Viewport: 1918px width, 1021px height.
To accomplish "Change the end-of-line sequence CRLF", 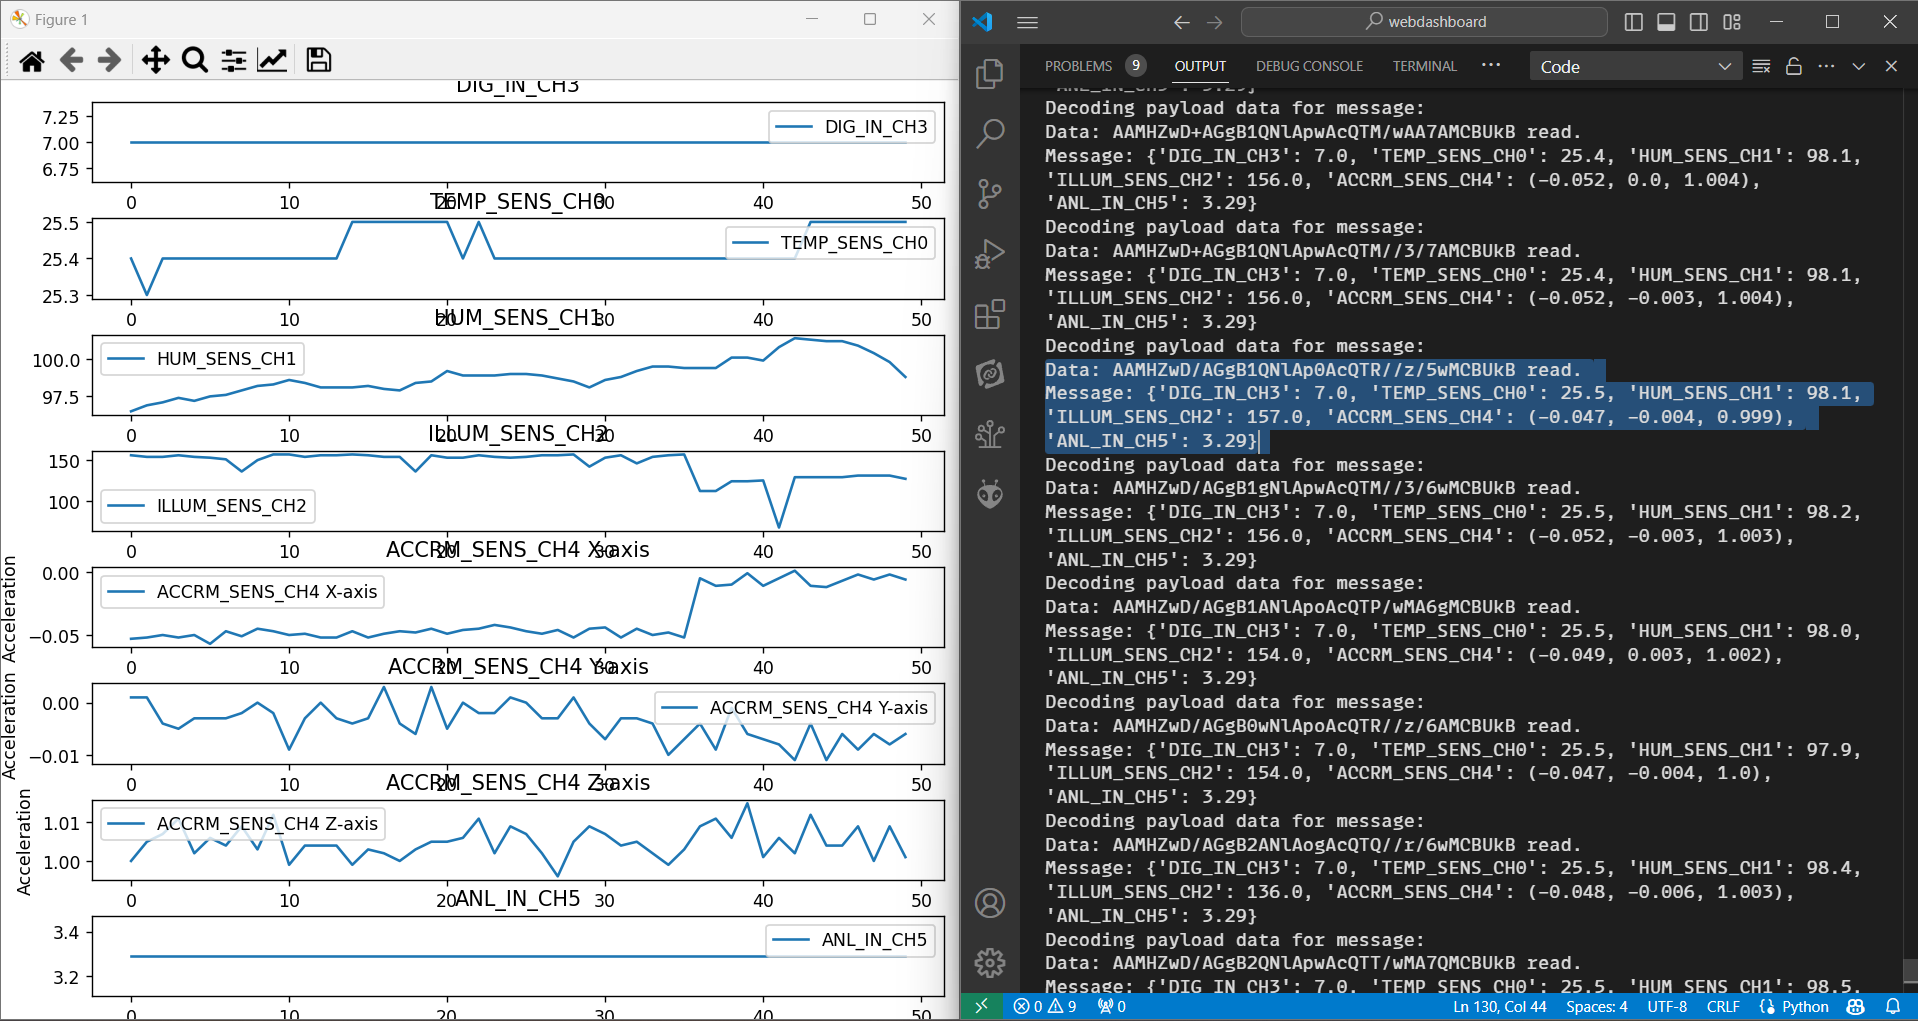I will tap(1723, 1007).
